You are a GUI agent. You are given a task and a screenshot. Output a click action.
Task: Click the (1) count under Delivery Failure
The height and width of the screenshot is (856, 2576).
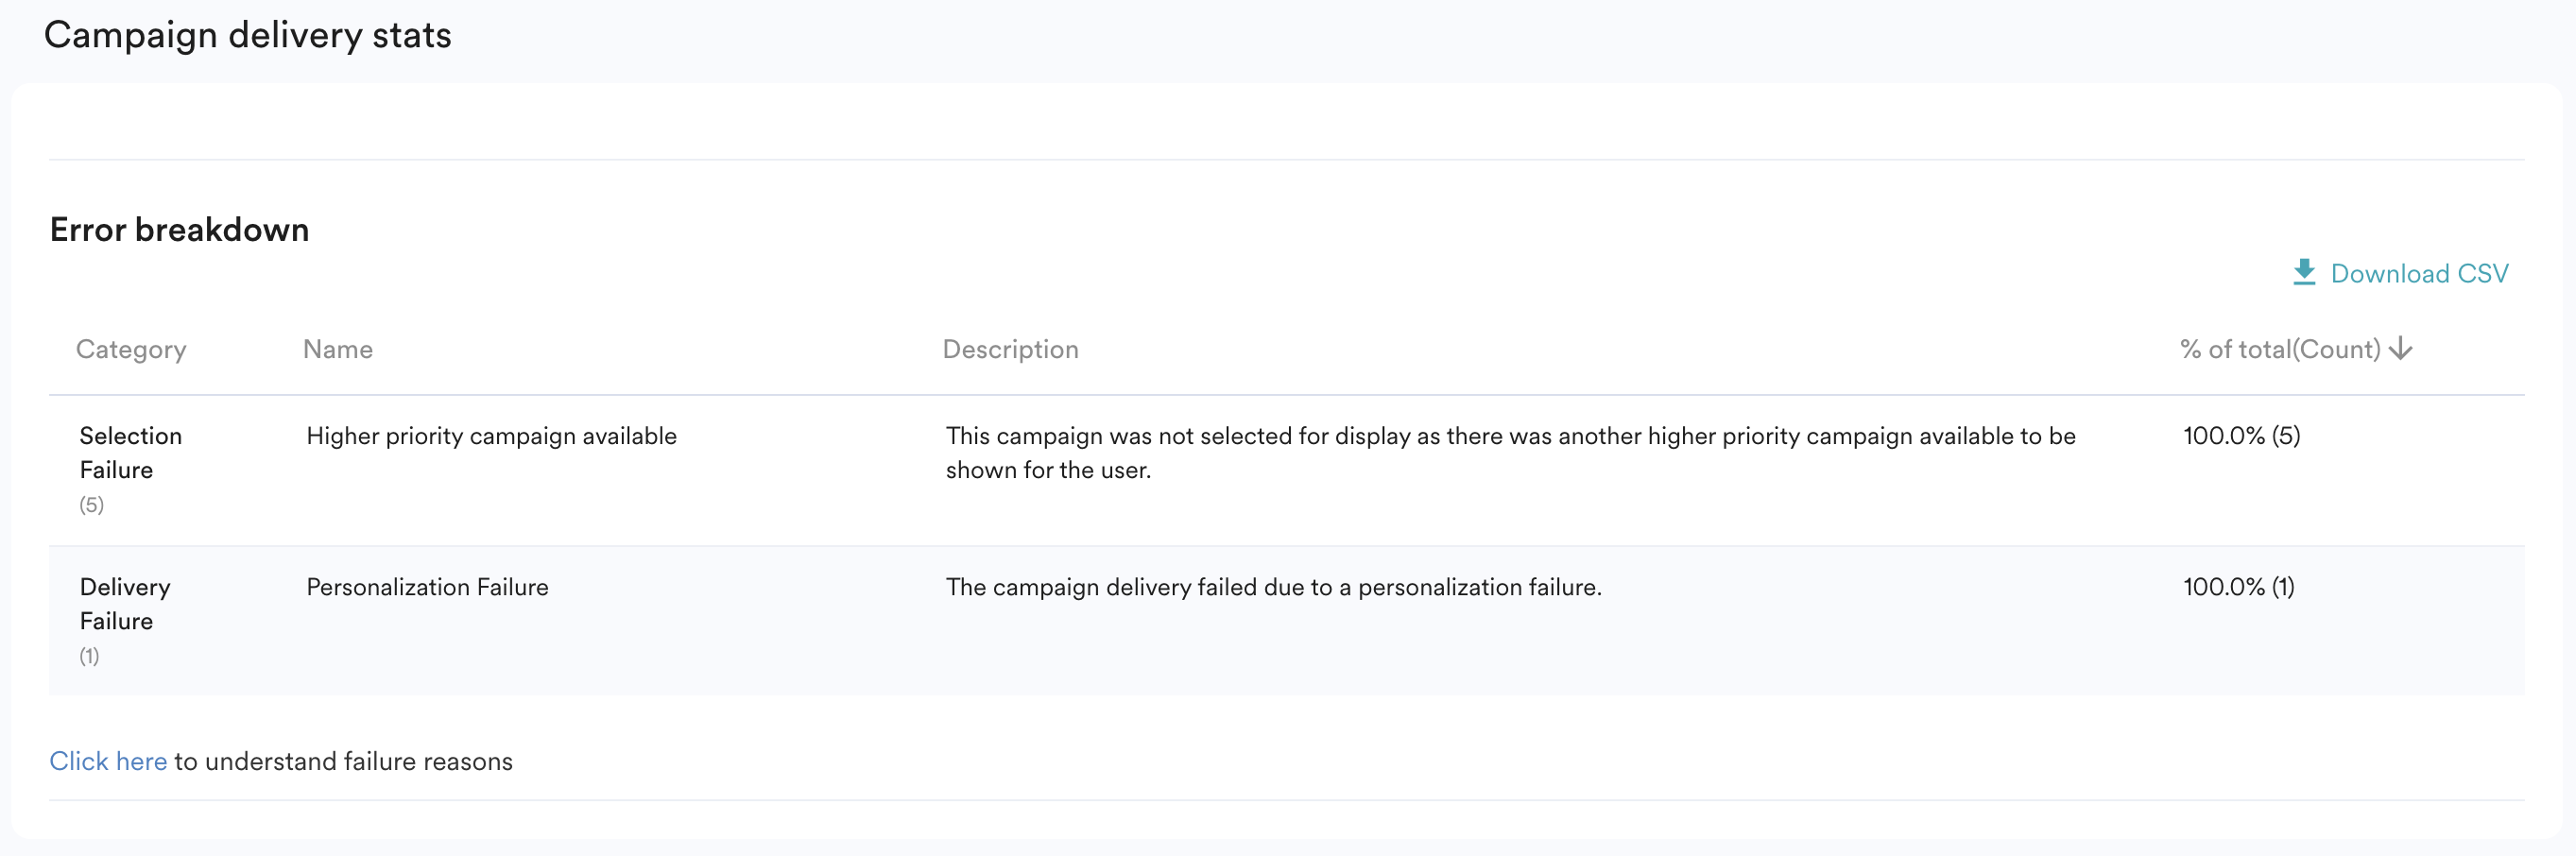[90, 656]
